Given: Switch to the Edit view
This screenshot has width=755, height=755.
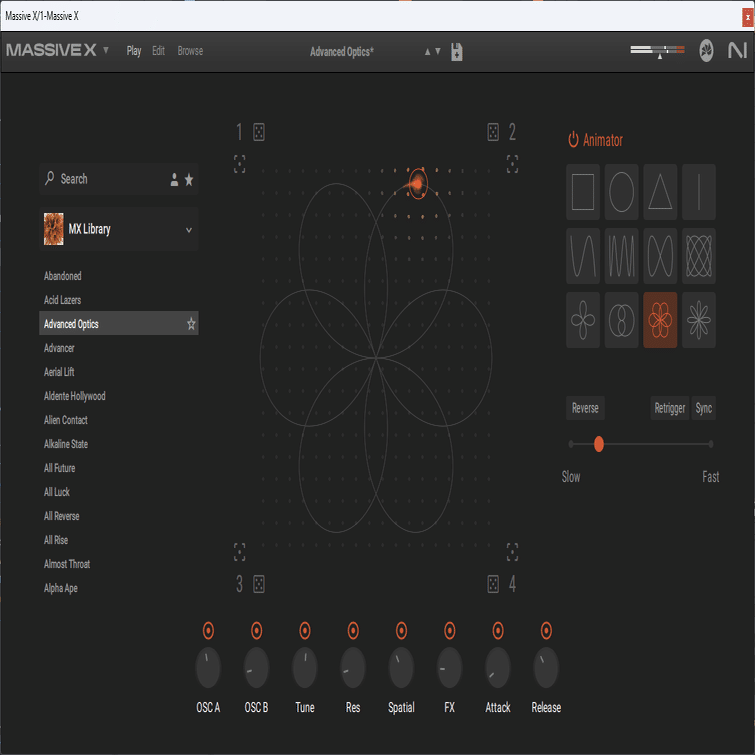Looking at the screenshot, I should 158,51.
